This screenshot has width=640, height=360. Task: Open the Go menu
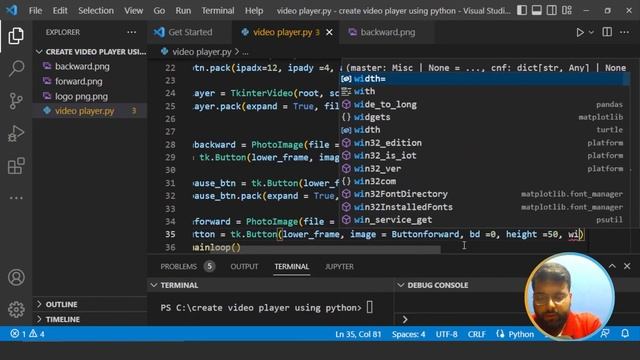tap(159, 11)
